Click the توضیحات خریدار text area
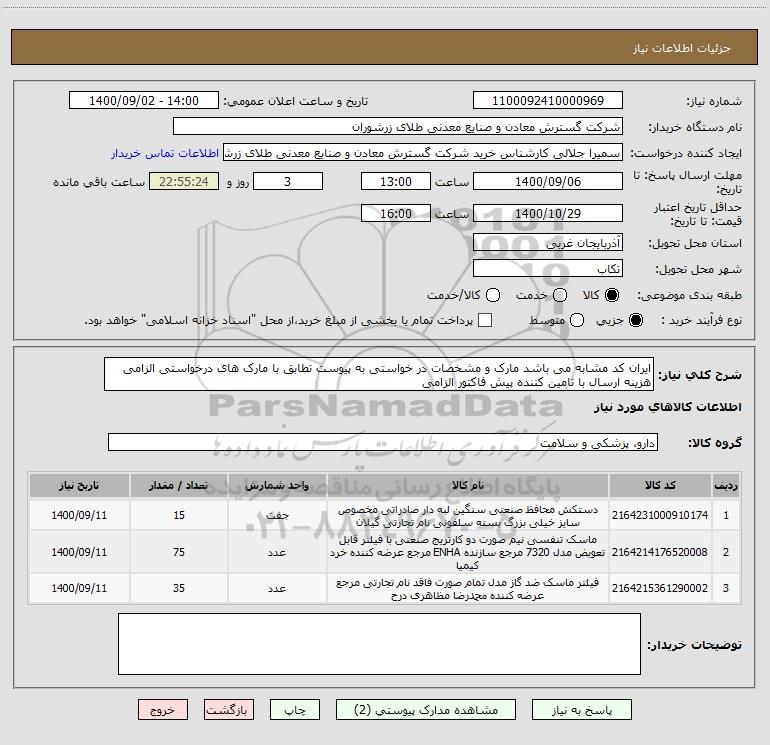The height and width of the screenshot is (745, 770). [x=379, y=644]
